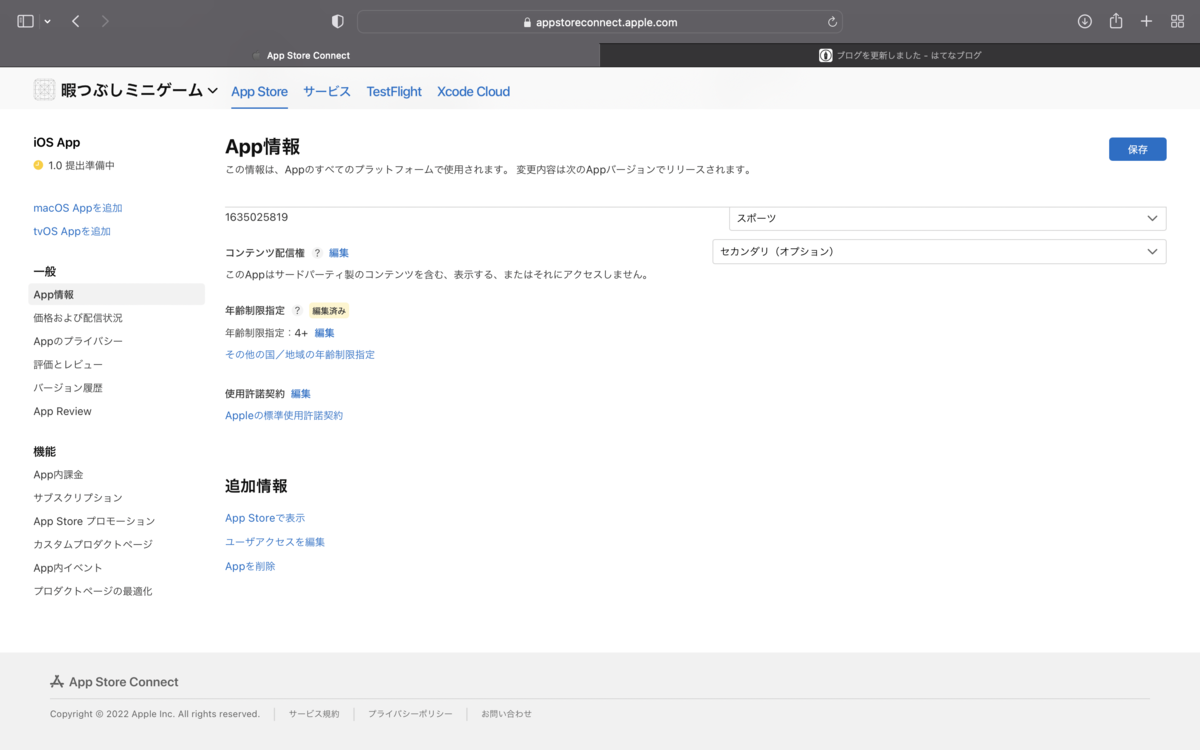Open 価格および配信状況 sidebar item
Screen dimensions: 1200x750
coord(78,318)
